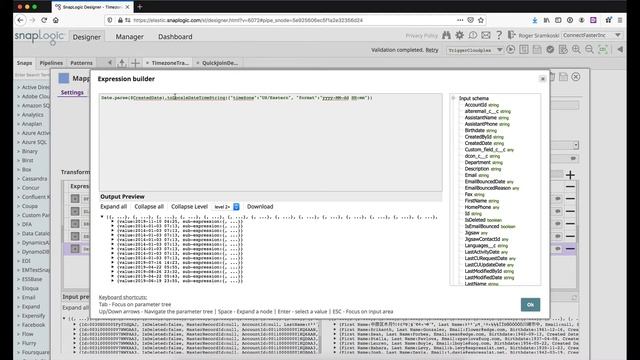
Task: Click the Firefox home button
Action: point(56,20)
